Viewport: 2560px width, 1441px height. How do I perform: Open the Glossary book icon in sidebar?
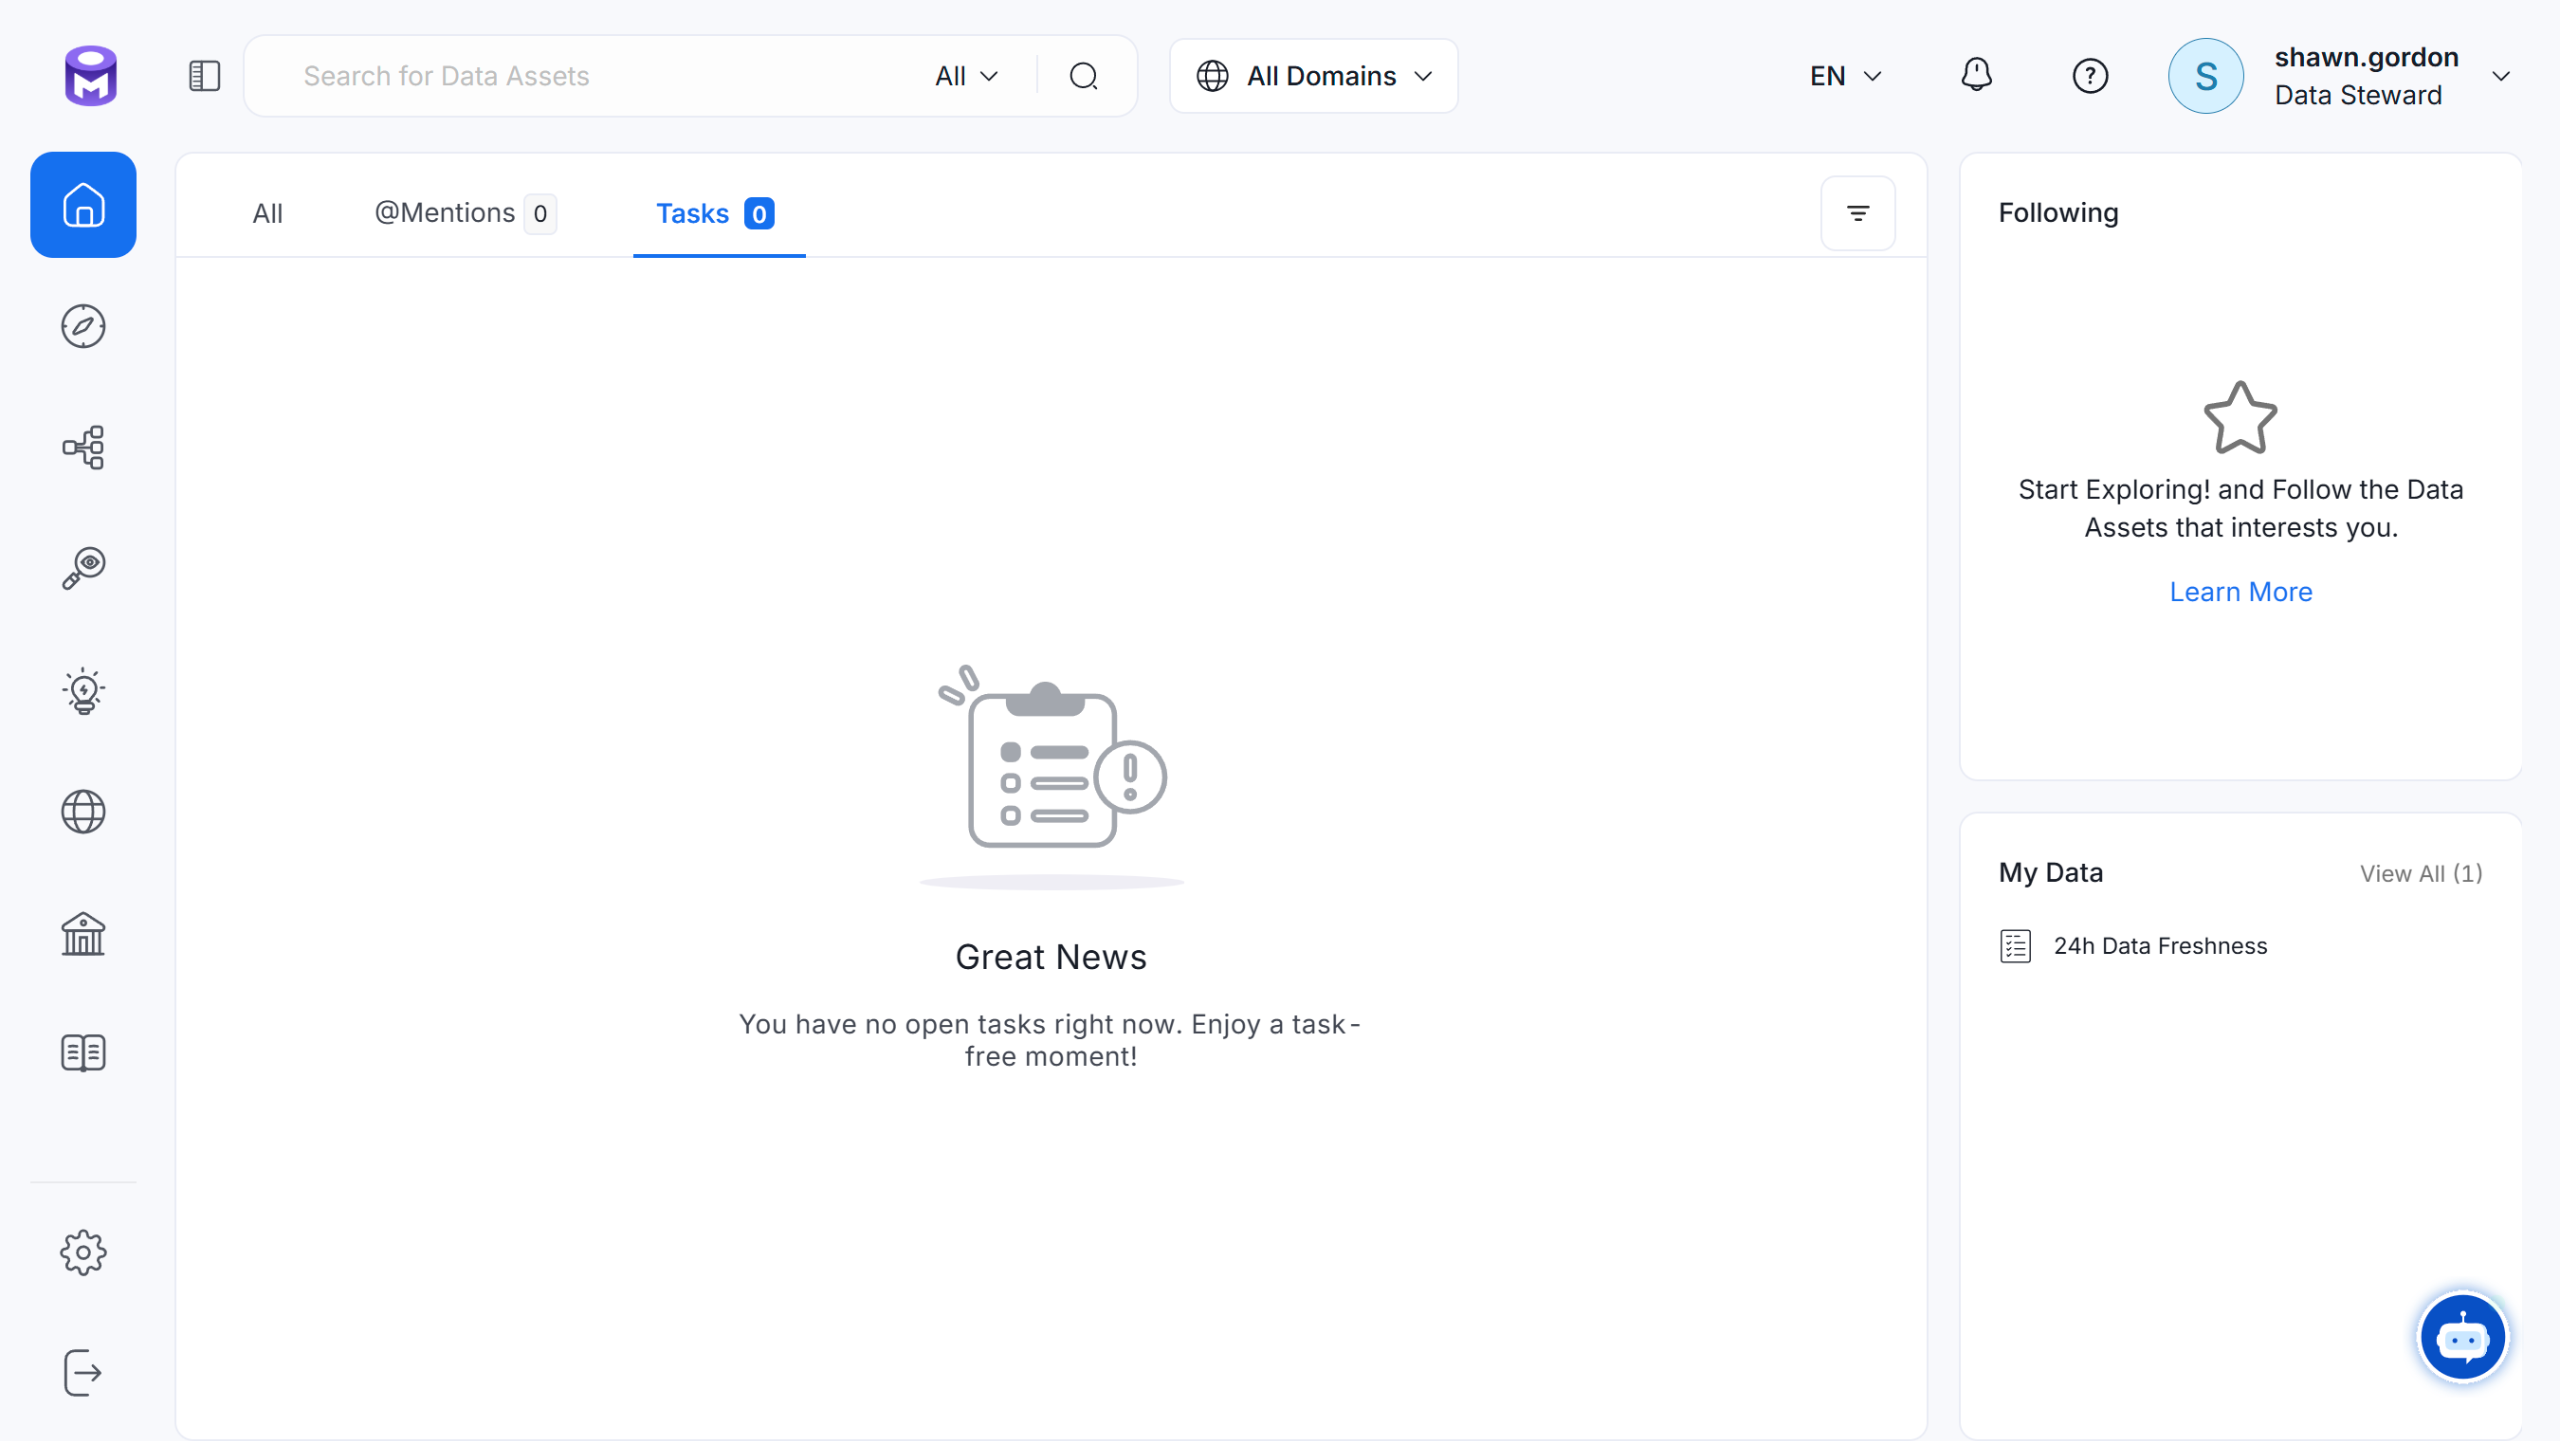click(83, 1053)
